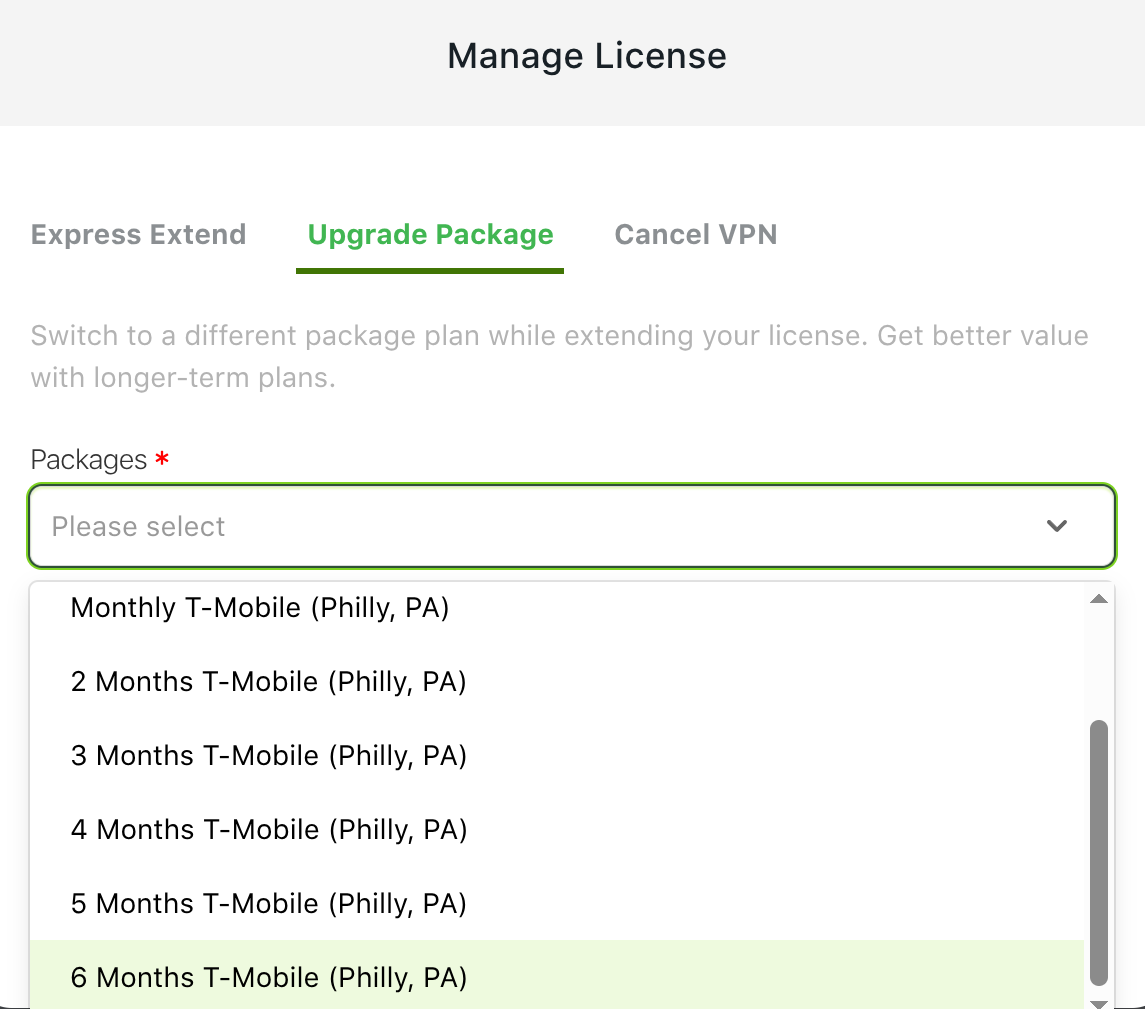The width and height of the screenshot is (1145, 1009).
Task: Click the package switch description text
Action: [x=559, y=356]
